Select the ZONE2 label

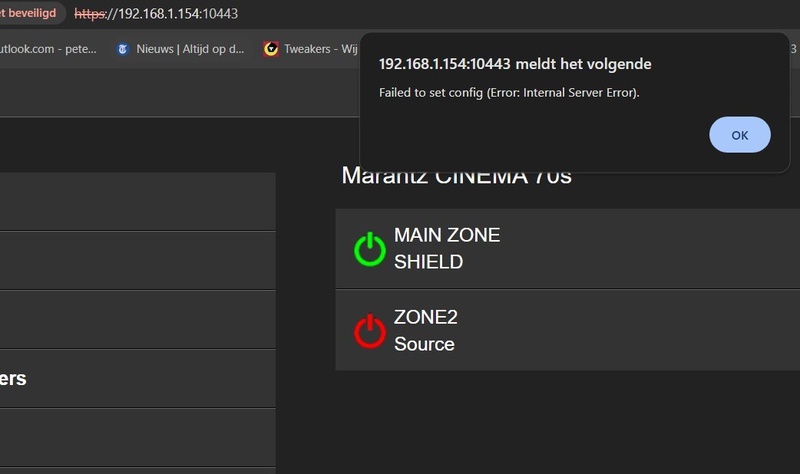(x=426, y=317)
